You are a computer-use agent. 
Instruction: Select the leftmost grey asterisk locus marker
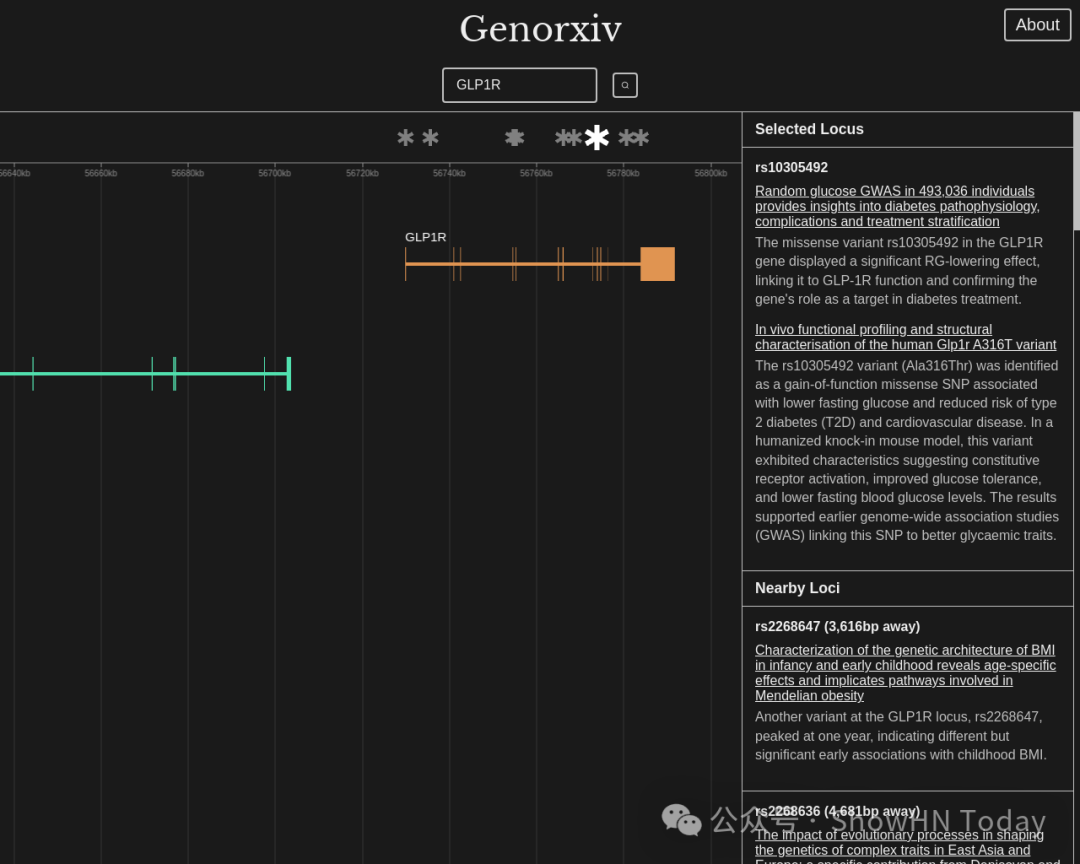point(406,138)
